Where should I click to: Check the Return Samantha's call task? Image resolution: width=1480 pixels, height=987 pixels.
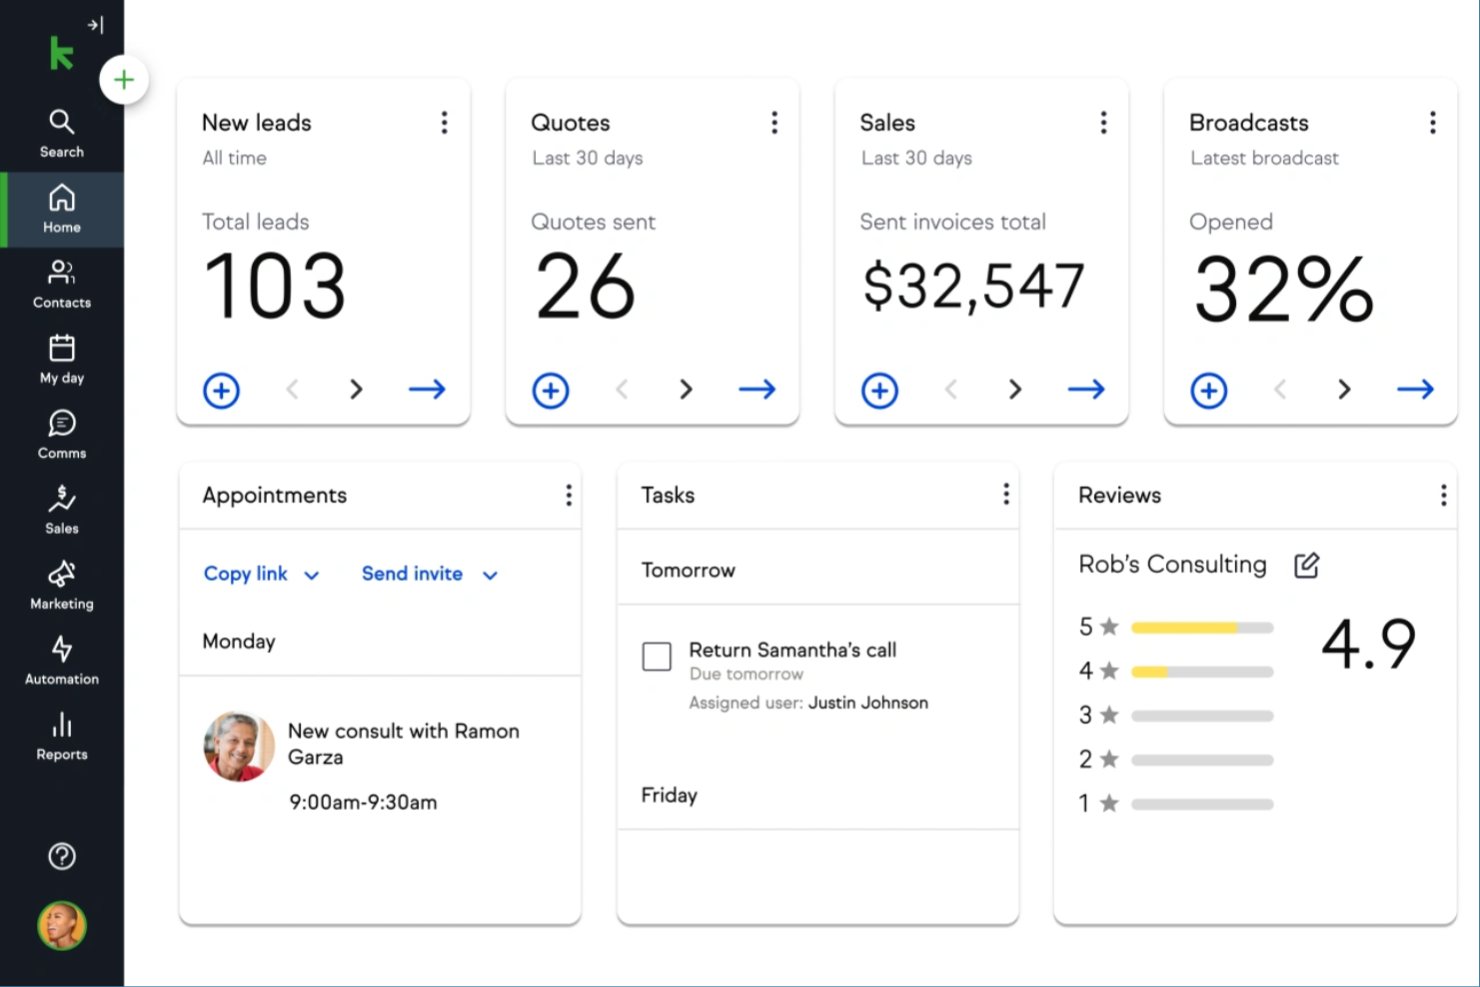coord(657,656)
